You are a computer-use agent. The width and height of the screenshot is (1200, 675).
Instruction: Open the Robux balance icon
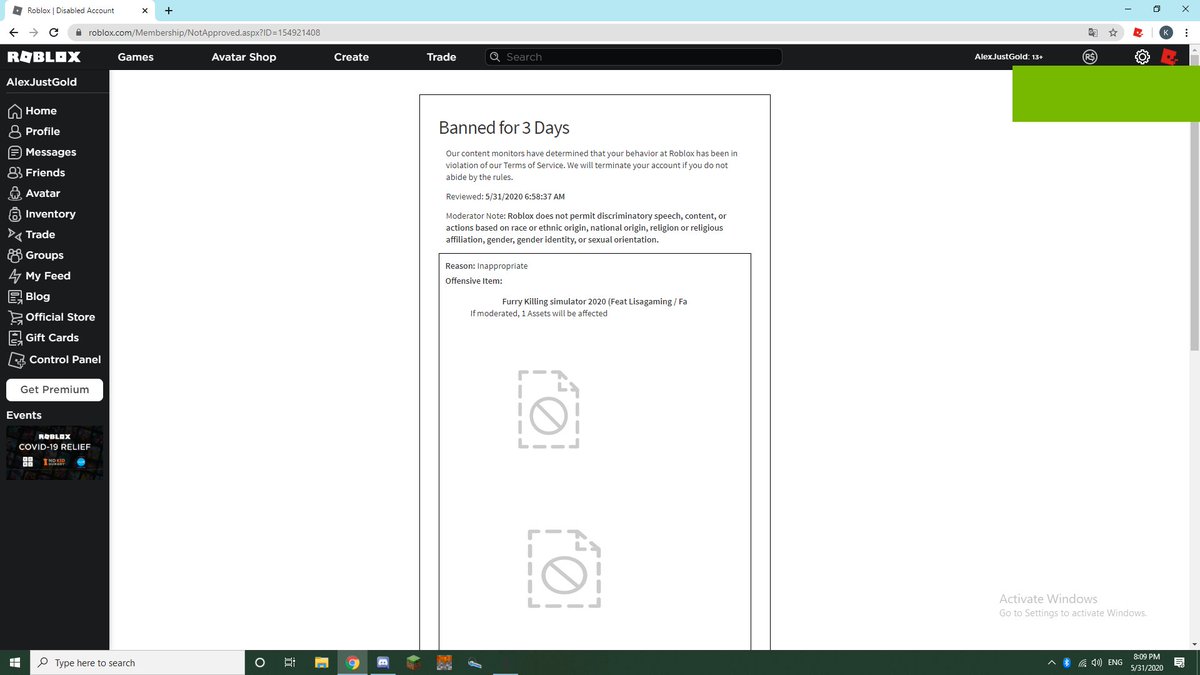coord(1090,57)
